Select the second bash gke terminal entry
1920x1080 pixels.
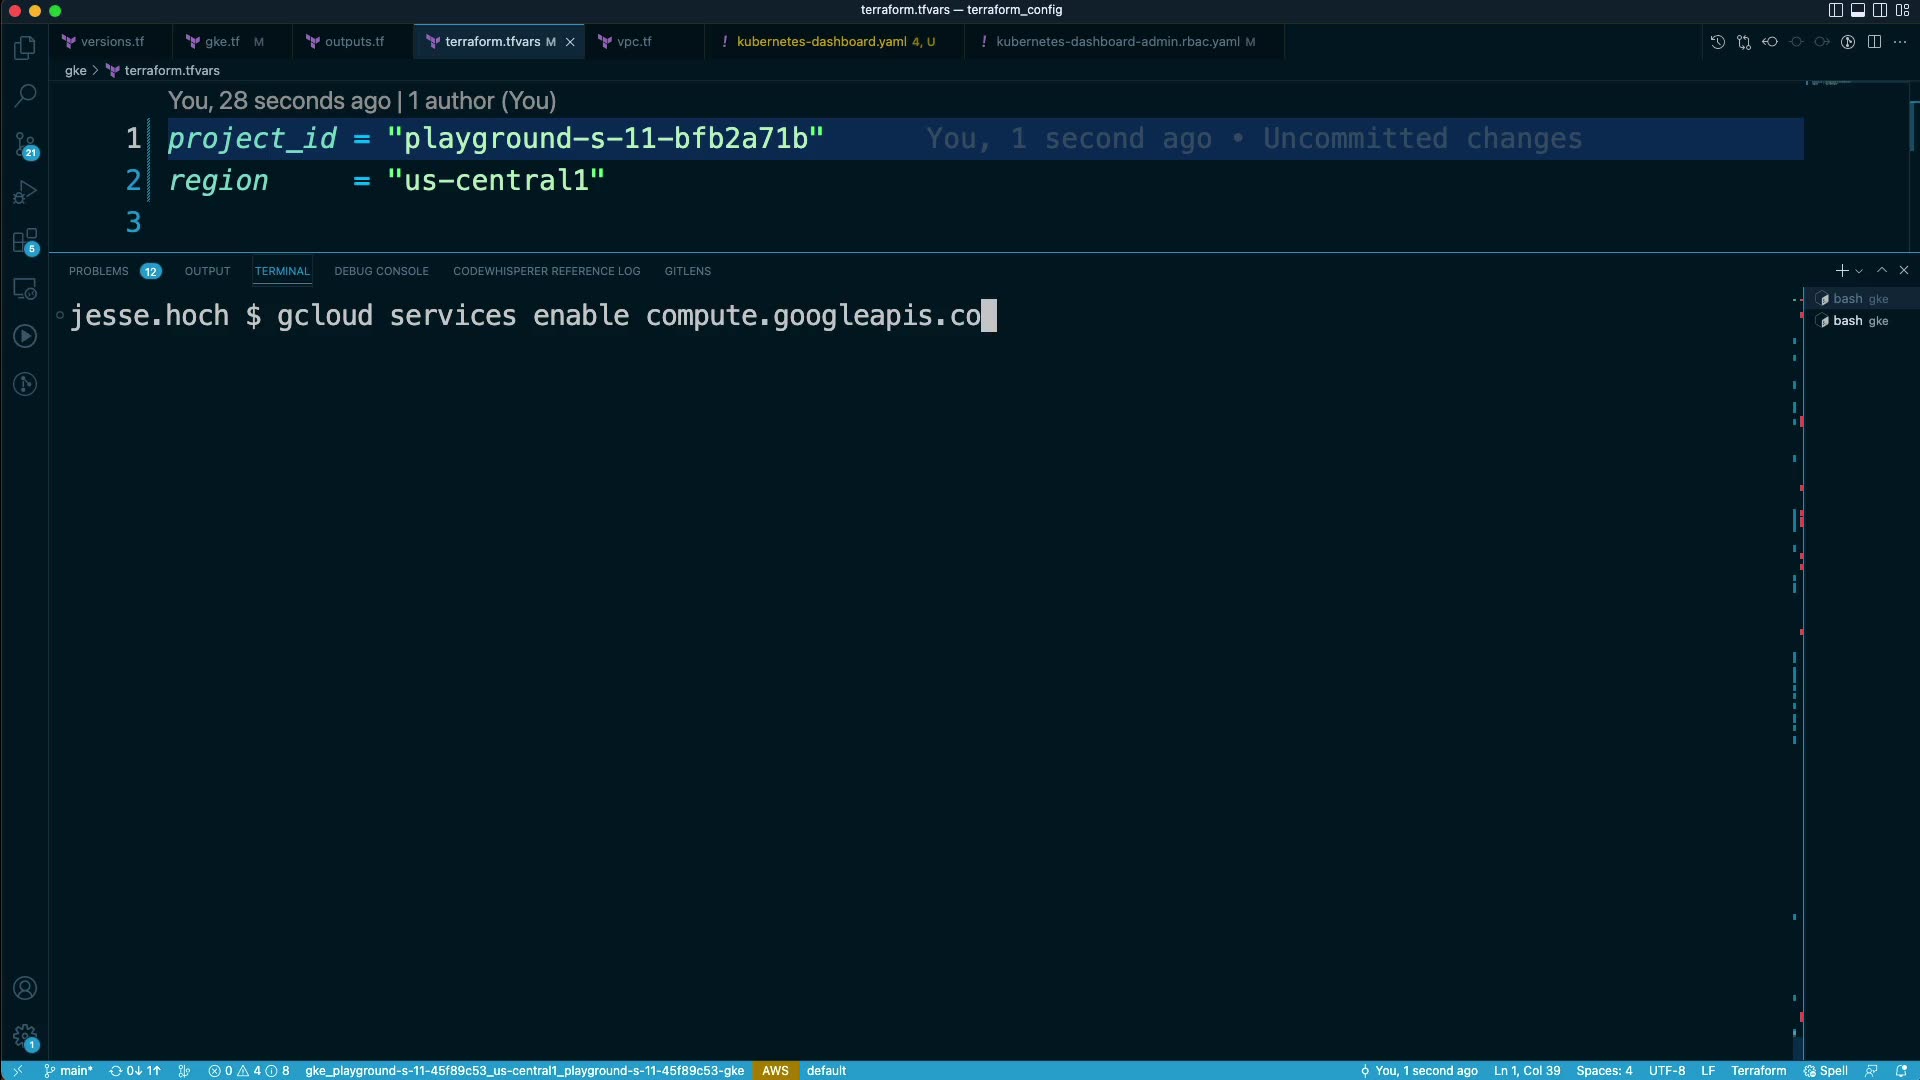[1859, 321]
